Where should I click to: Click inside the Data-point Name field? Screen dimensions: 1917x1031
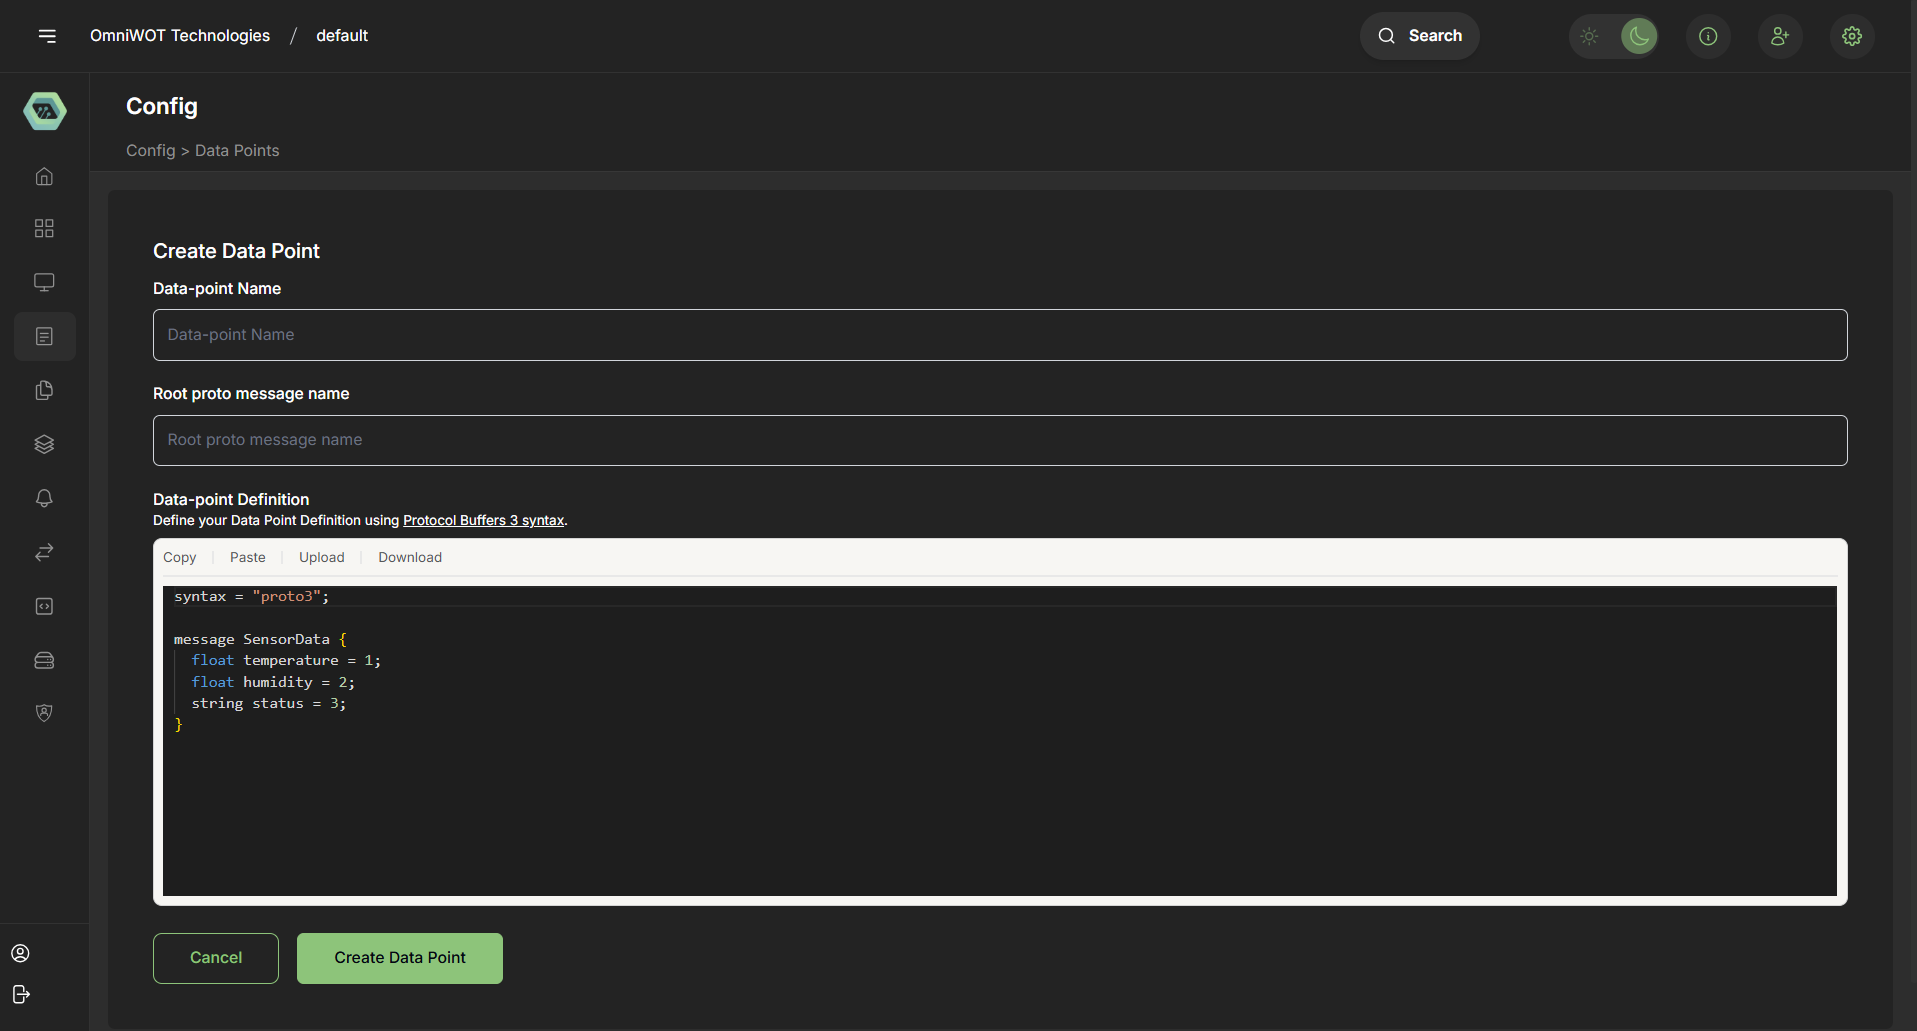tap(1000, 335)
